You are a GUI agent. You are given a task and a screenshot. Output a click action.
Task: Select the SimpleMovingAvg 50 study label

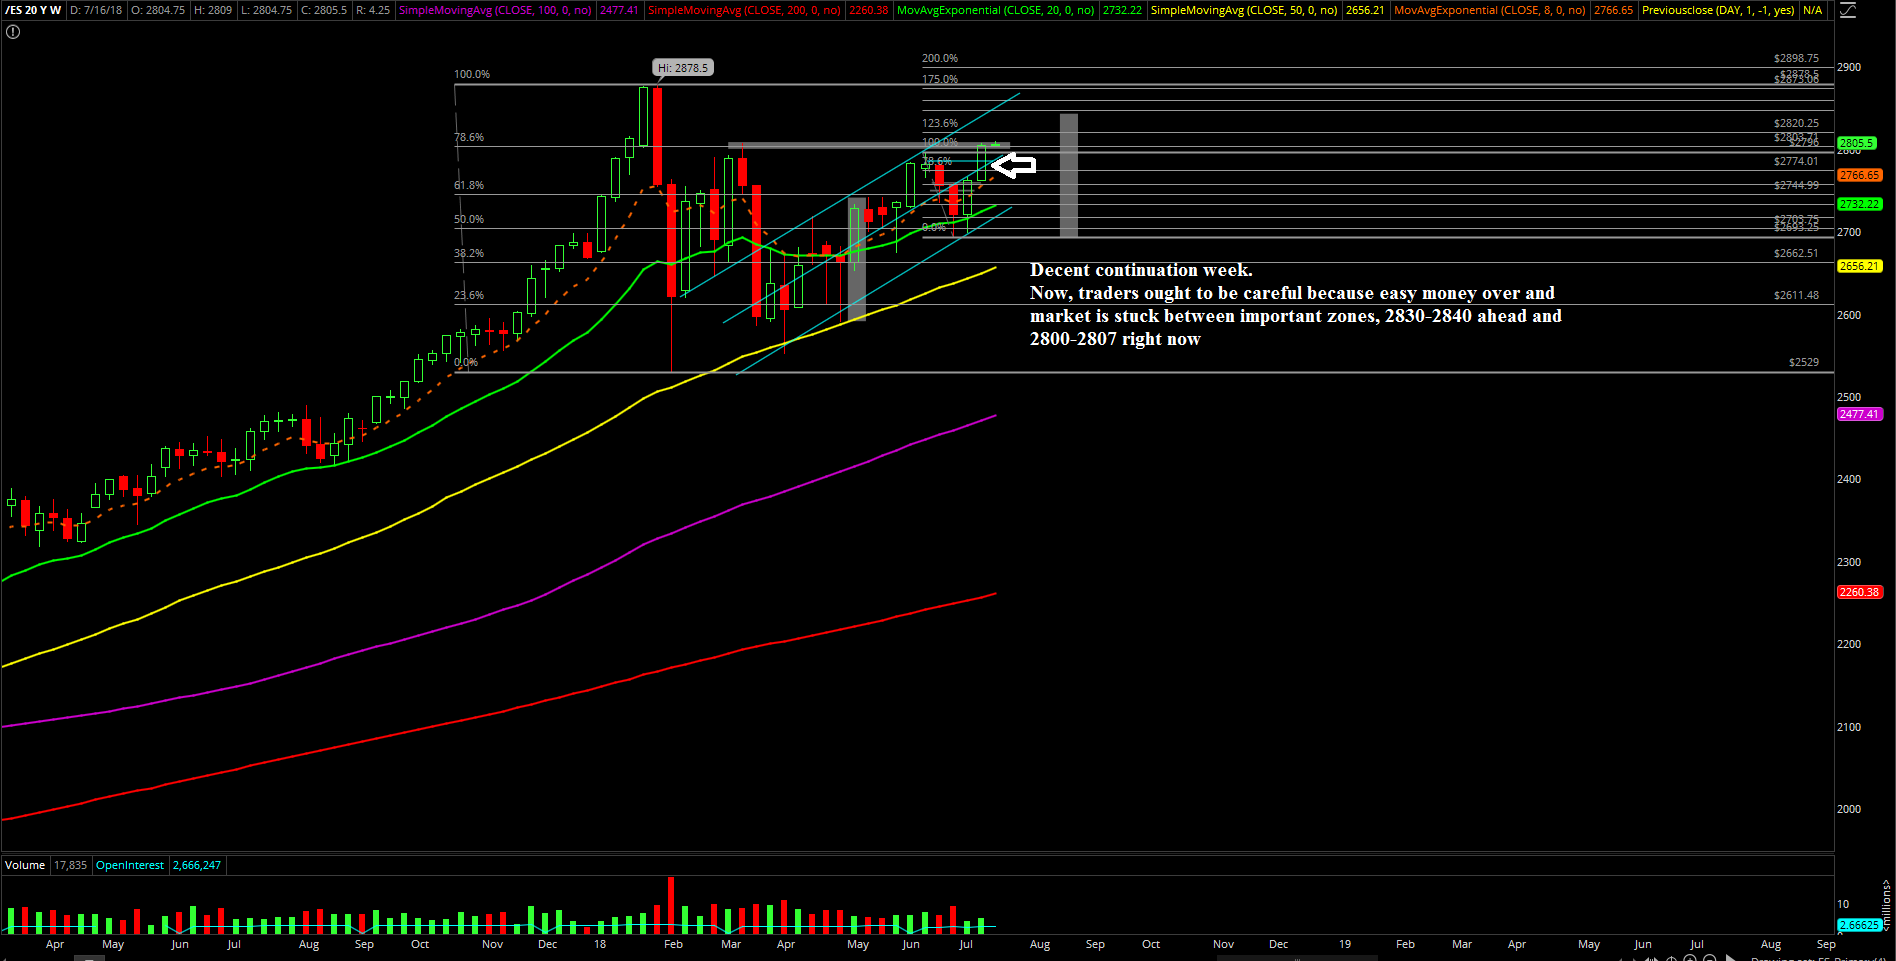tap(1244, 10)
